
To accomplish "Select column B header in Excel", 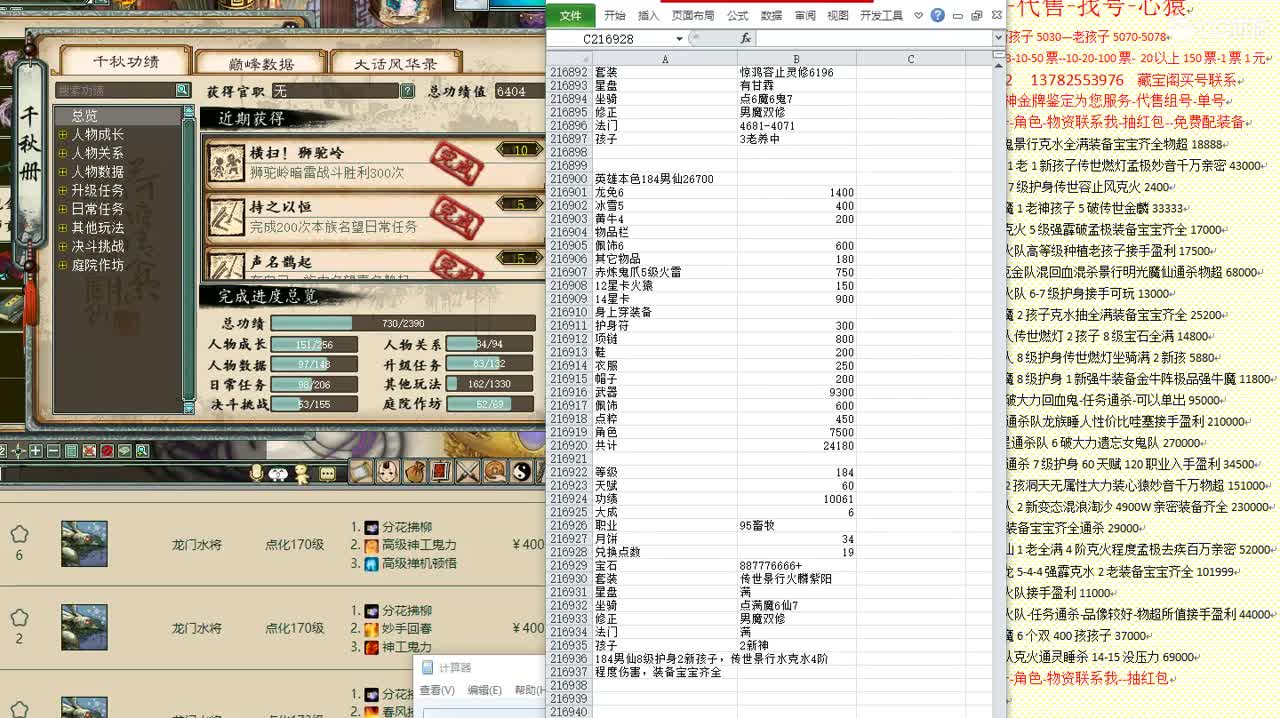I will pyautogui.click(x=796, y=59).
